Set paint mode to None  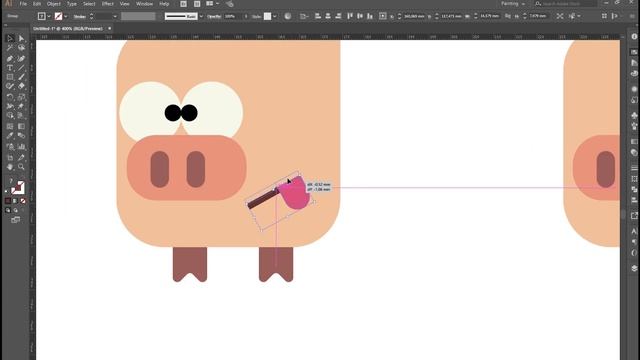click(23, 200)
